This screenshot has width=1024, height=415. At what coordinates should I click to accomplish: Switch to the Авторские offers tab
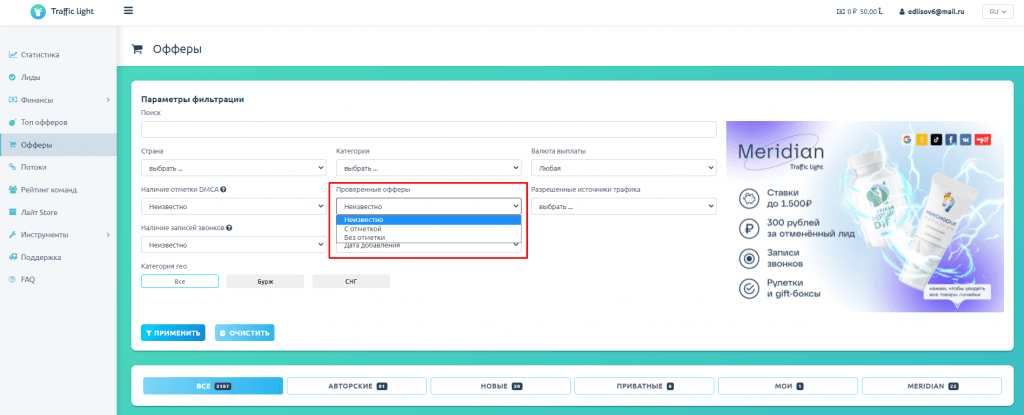pyautogui.click(x=357, y=386)
